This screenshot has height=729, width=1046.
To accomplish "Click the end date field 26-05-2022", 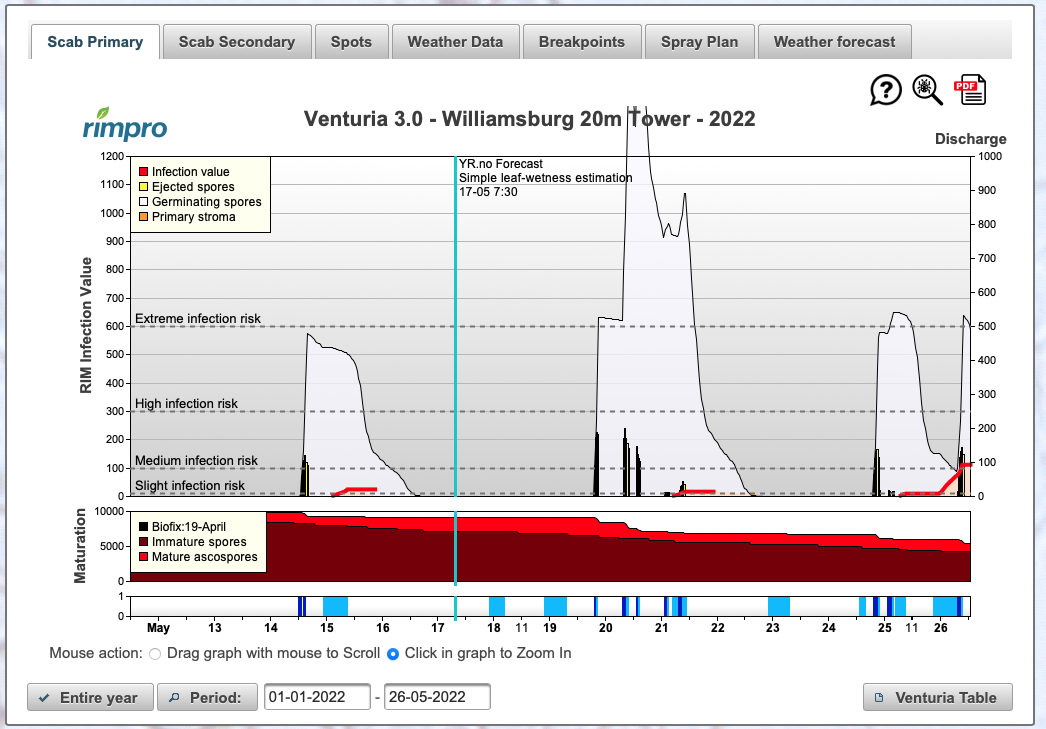I will (x=437, y=697).
